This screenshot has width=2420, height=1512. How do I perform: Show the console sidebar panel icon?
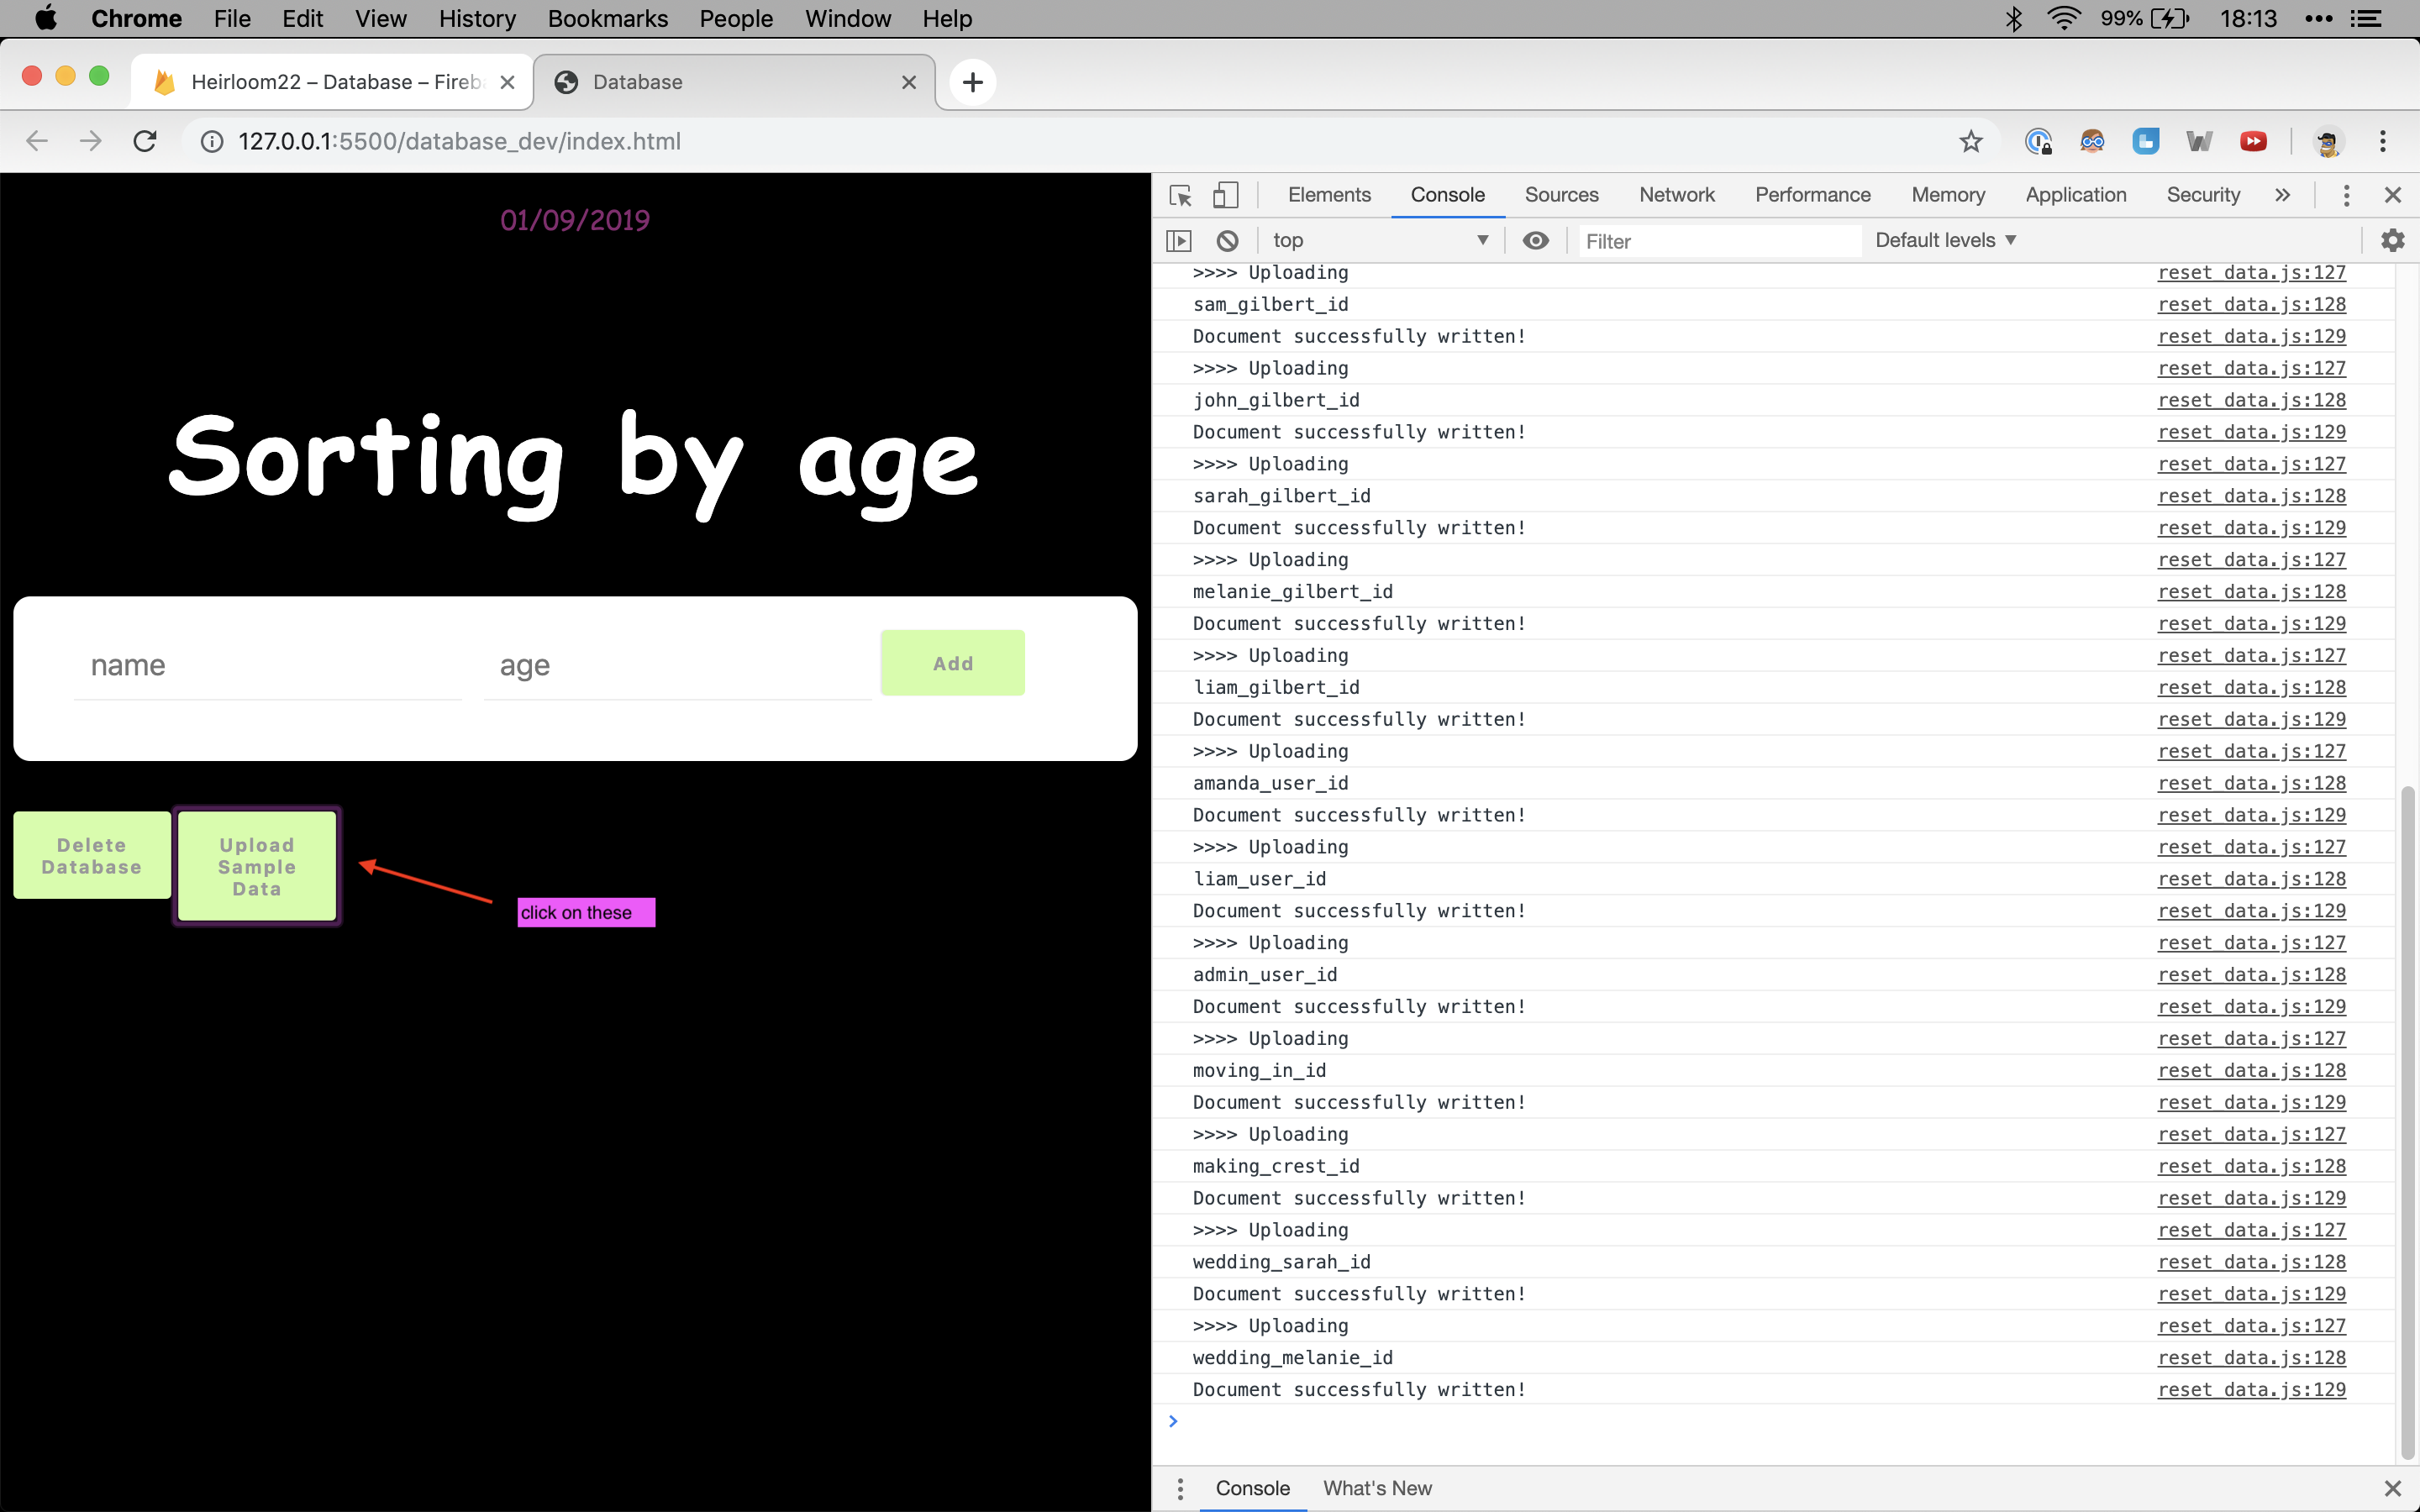(x=1179, y=241)
